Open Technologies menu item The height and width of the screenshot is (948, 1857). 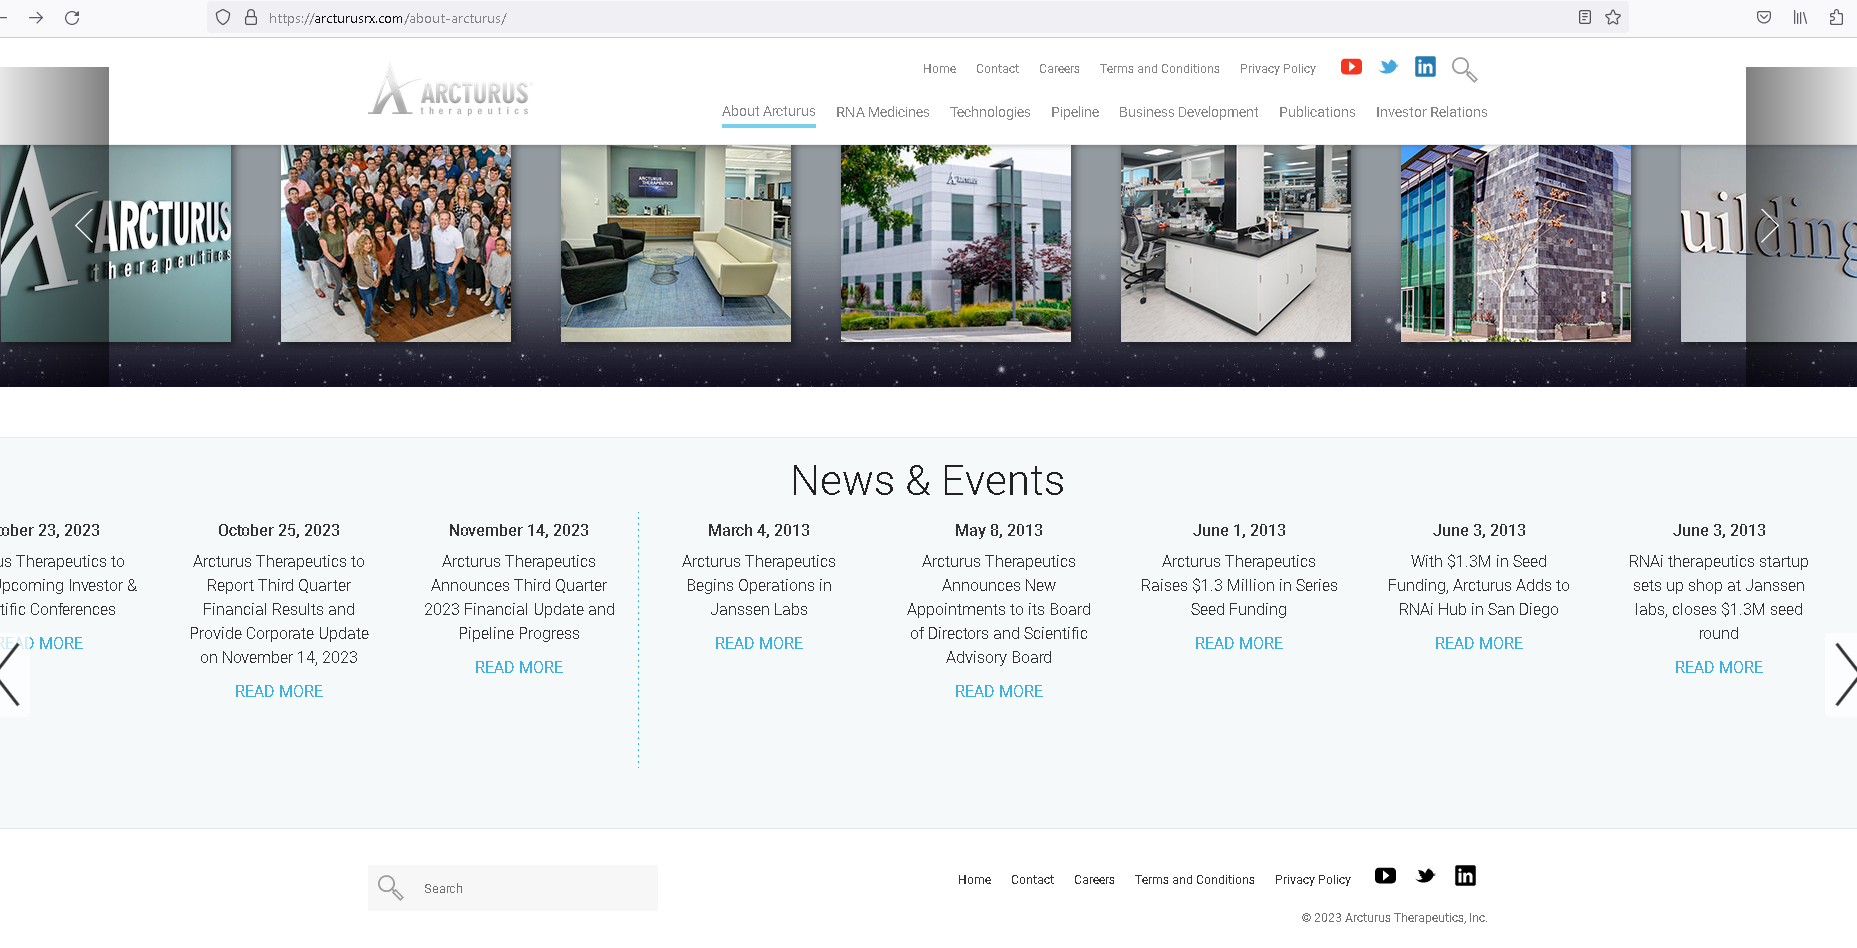(990, 112)
